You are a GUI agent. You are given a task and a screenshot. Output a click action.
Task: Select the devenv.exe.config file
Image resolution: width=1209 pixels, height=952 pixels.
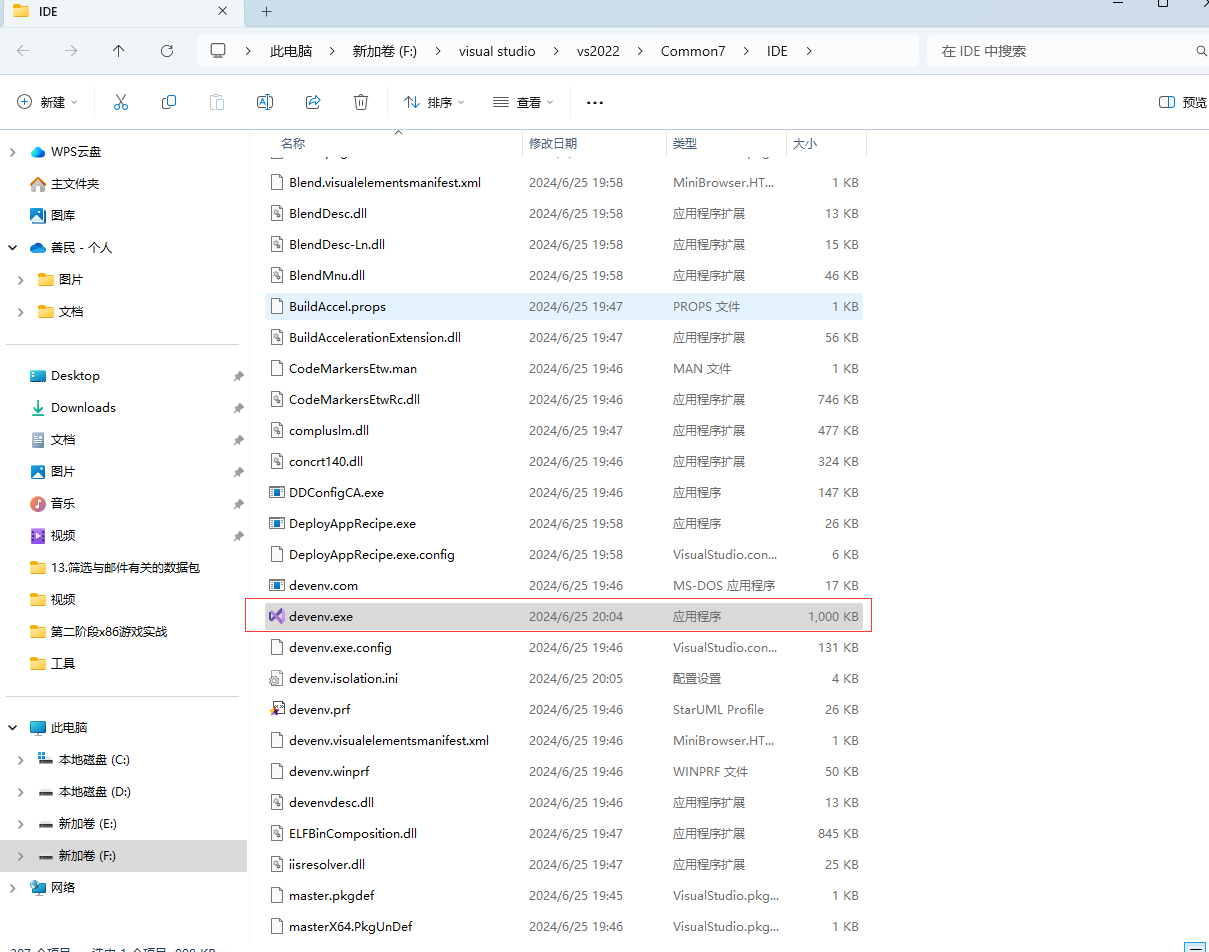click(564, 647)
